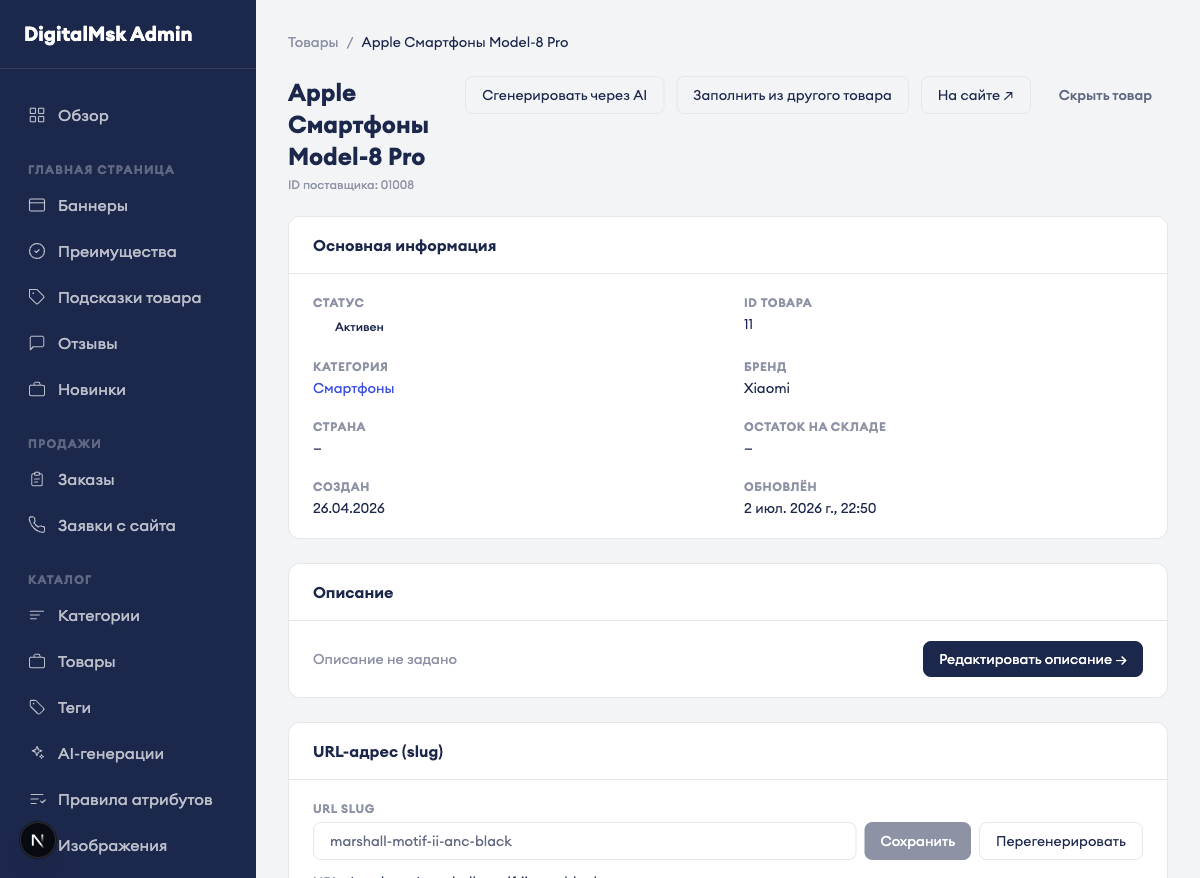Click the AI-генерации sparkle icon
This screenshot has height=878, width=1200.
coord(37,754)
